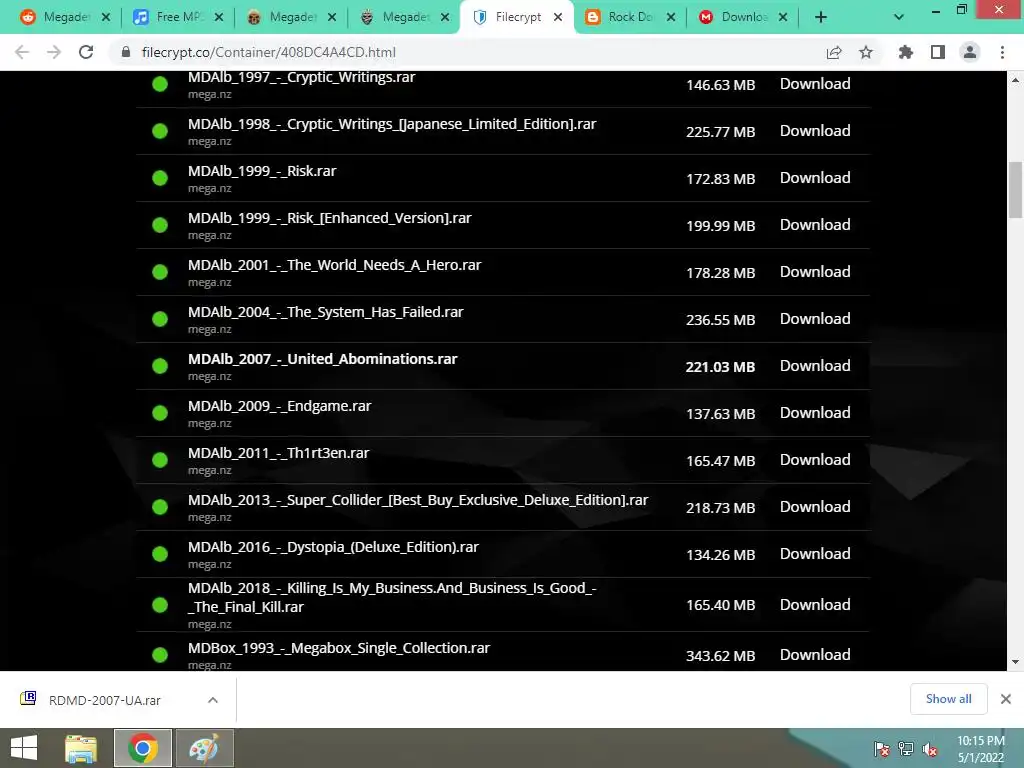The height and width of the screenshot is (768, 1024).
Task: Open the tab search dropdown arrow
Action: point(899,18)
